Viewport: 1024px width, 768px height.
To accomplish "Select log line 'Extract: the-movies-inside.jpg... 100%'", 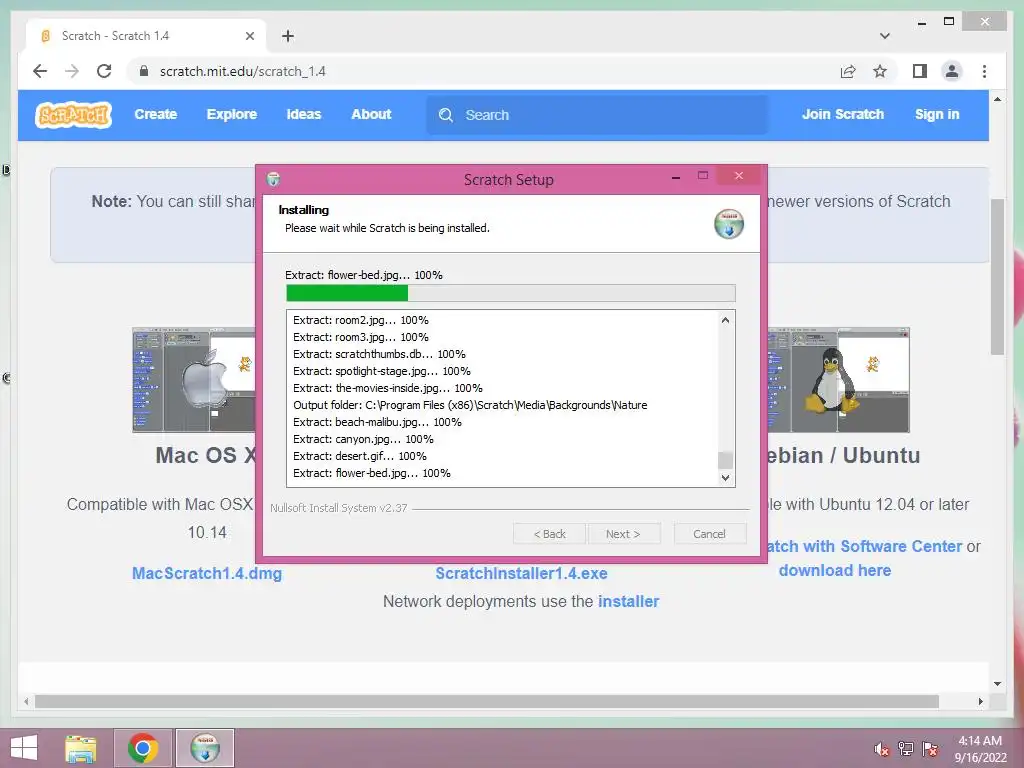I will [x=388, y=388].
